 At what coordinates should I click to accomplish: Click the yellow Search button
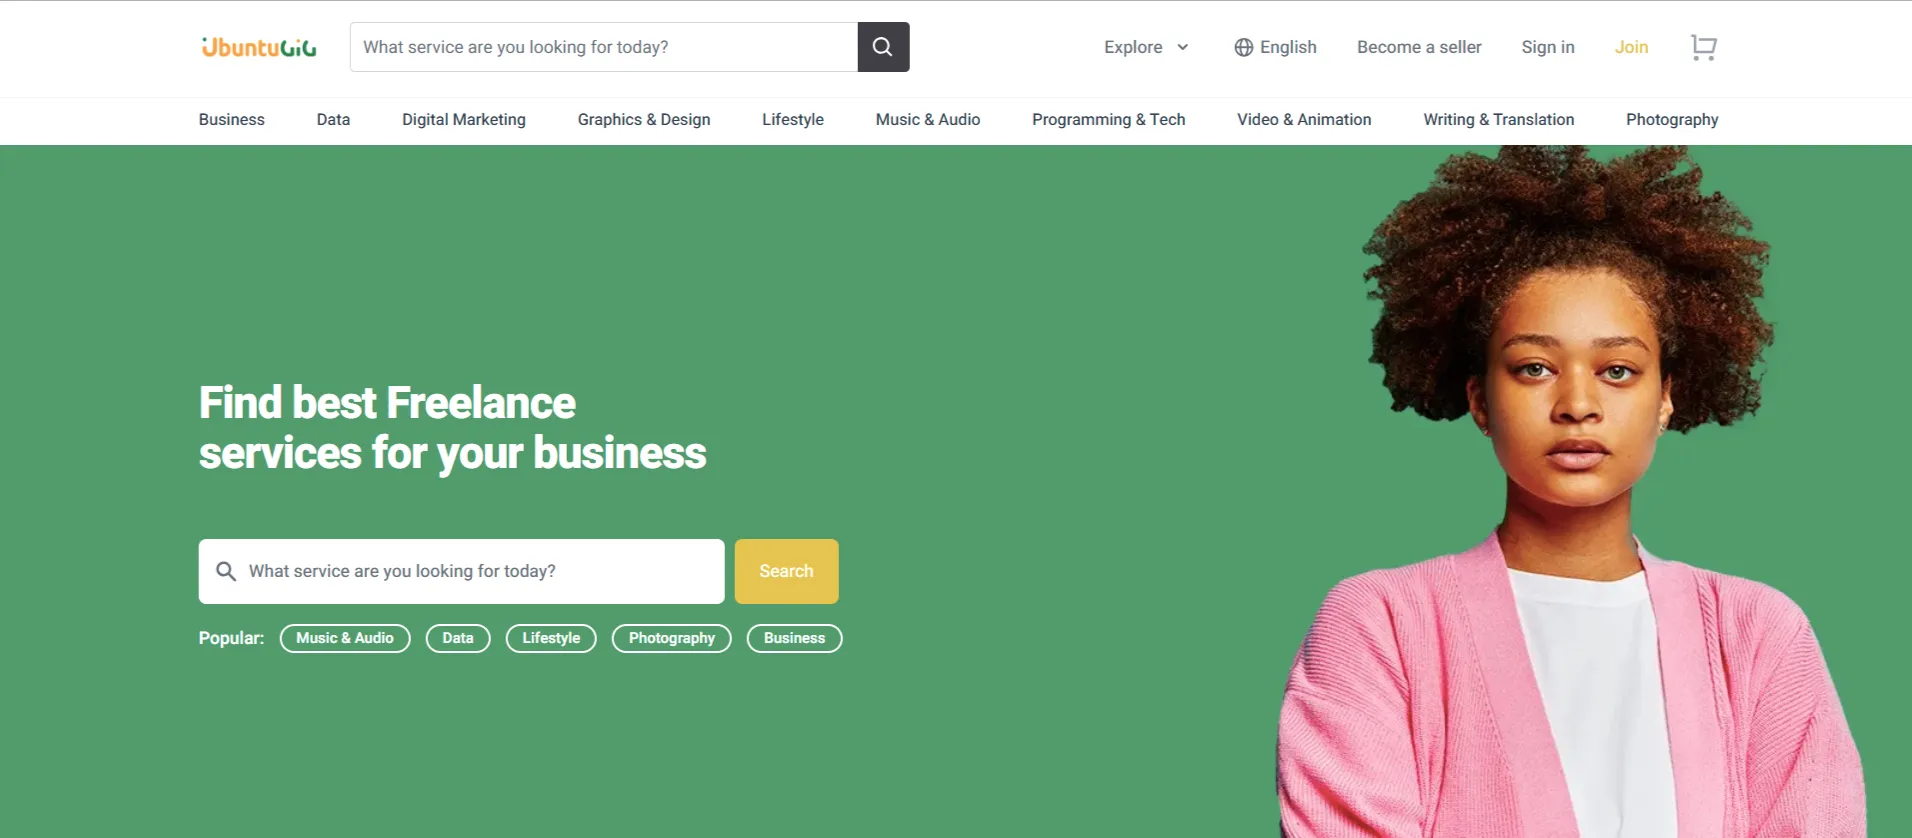787,571
